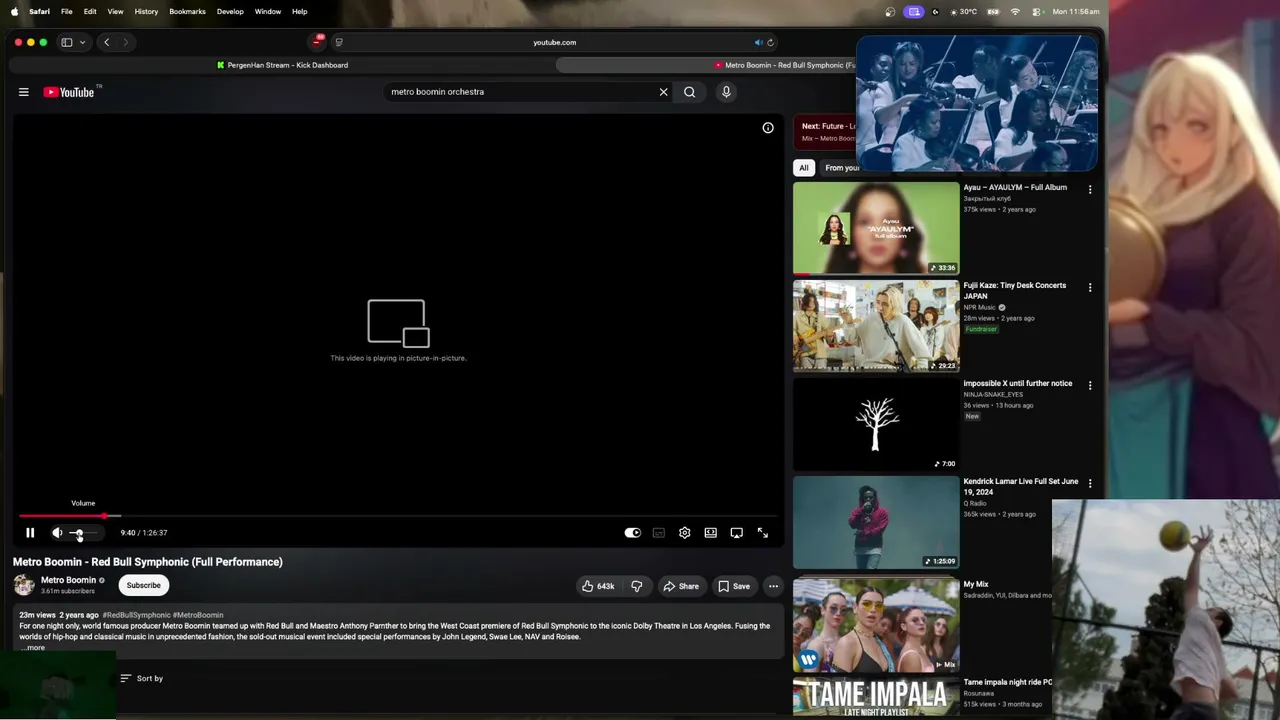Open the Bookmarks menu
This screenshot has height=720, width=1280.
[x=187, y=11]
